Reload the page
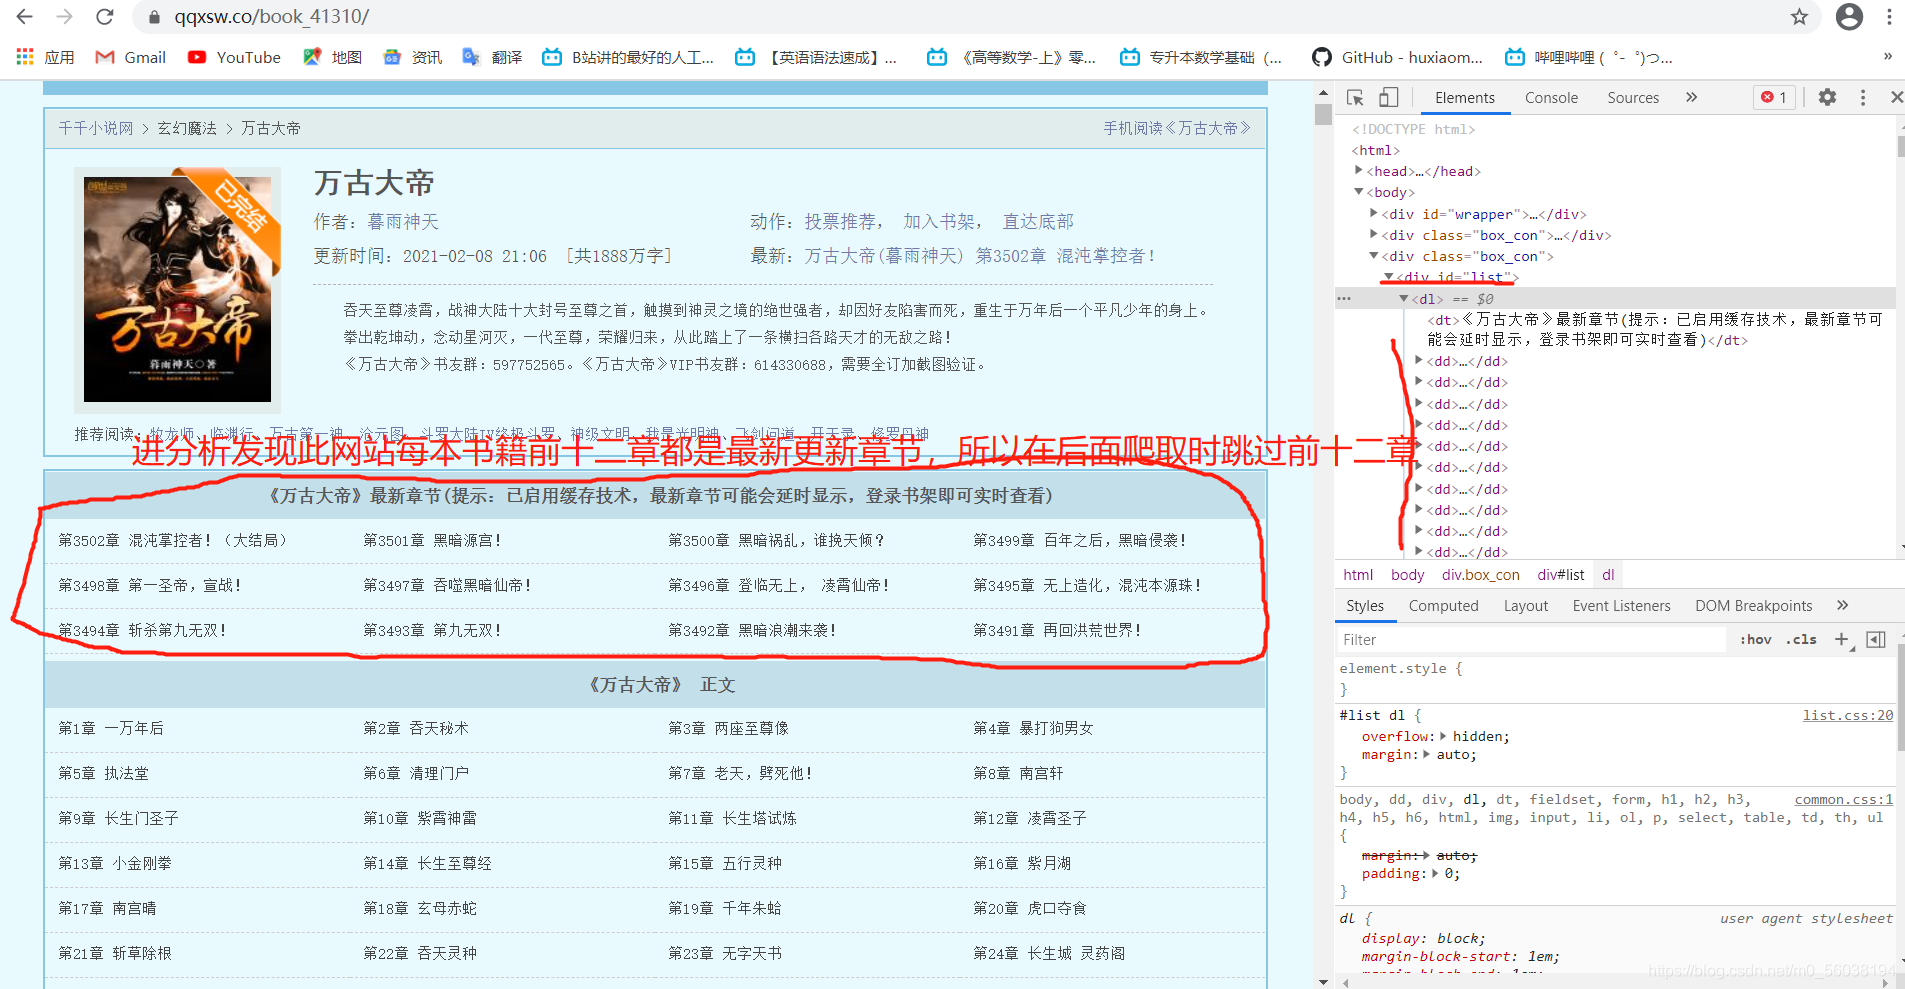The height and width of the screenshot is (989, 1905). click(x=104, y=16)
